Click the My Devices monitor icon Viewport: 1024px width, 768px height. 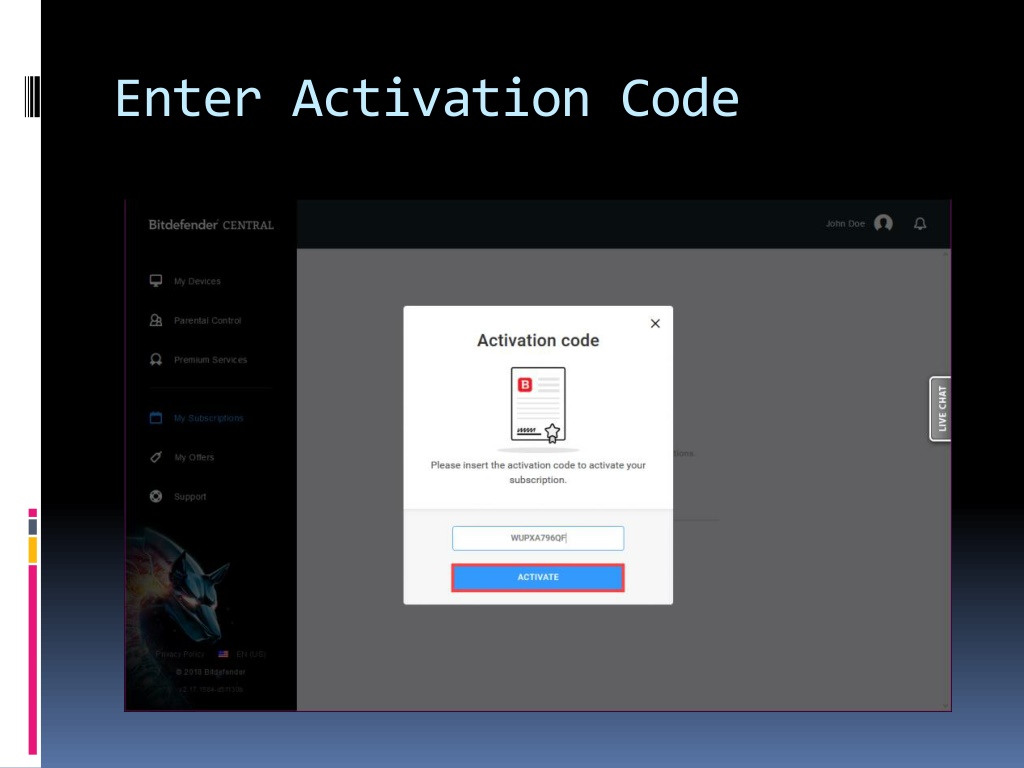click(x=155, y=281)
